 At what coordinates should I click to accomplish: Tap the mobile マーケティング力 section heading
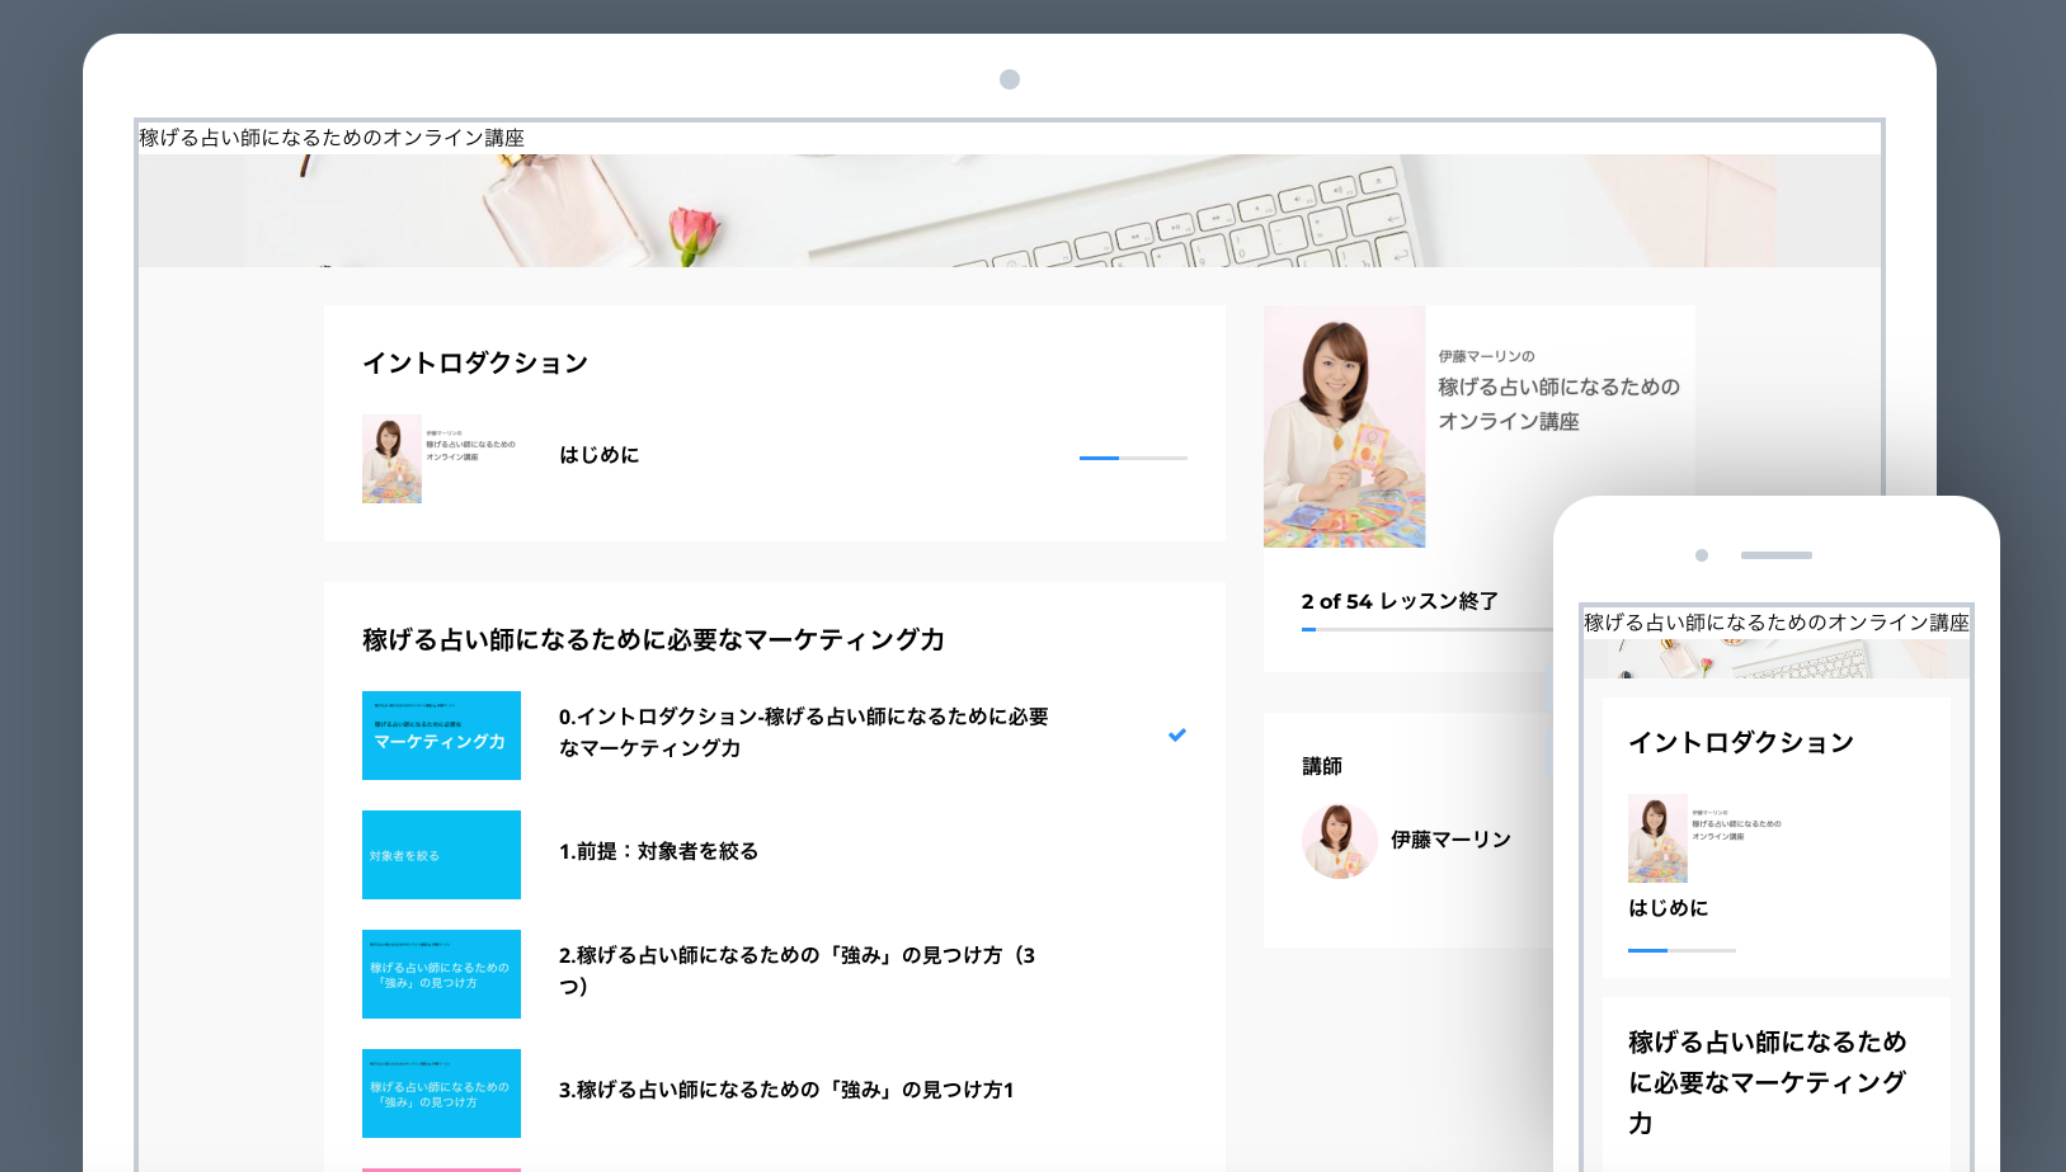coord(1766,1082)
